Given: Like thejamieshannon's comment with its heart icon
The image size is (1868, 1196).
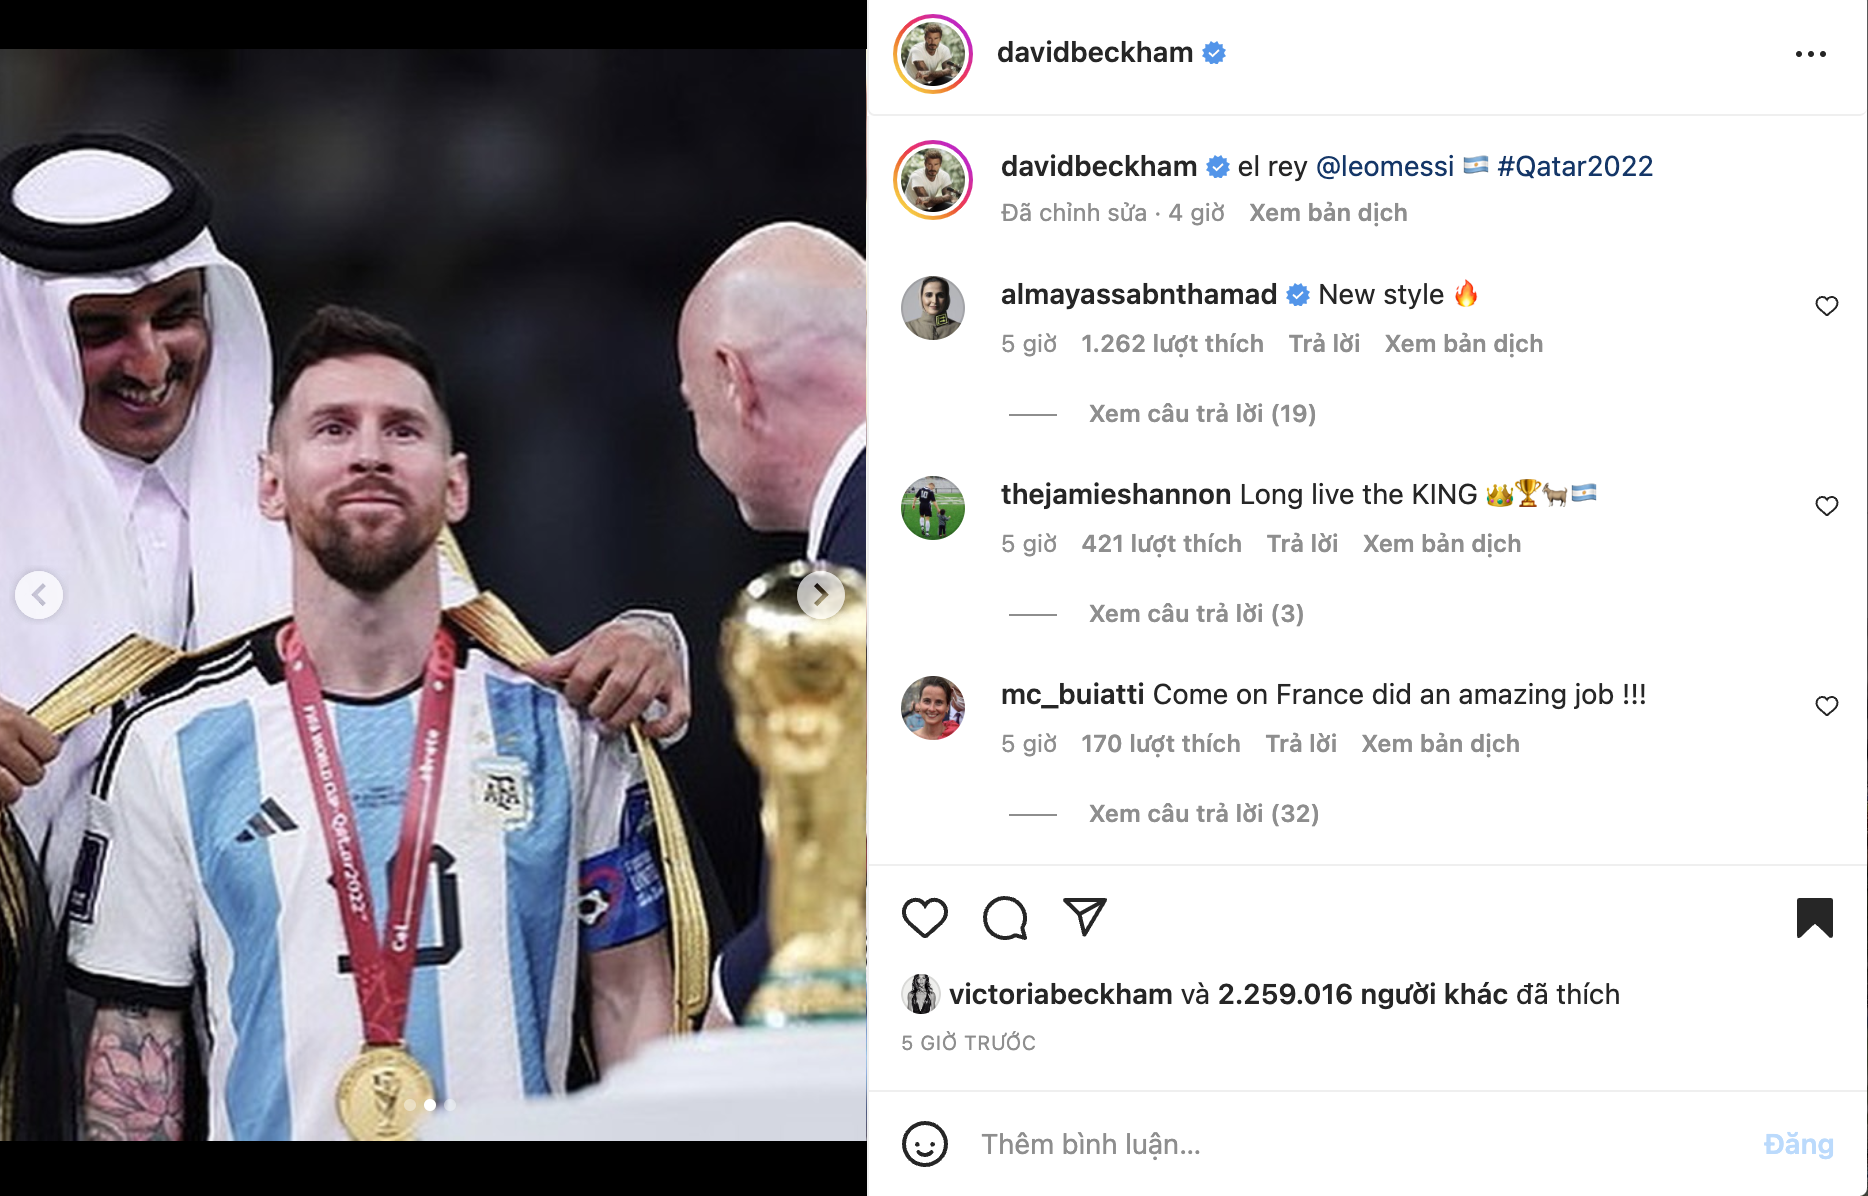Looking at the screenshot, I should pos(1827,505).
